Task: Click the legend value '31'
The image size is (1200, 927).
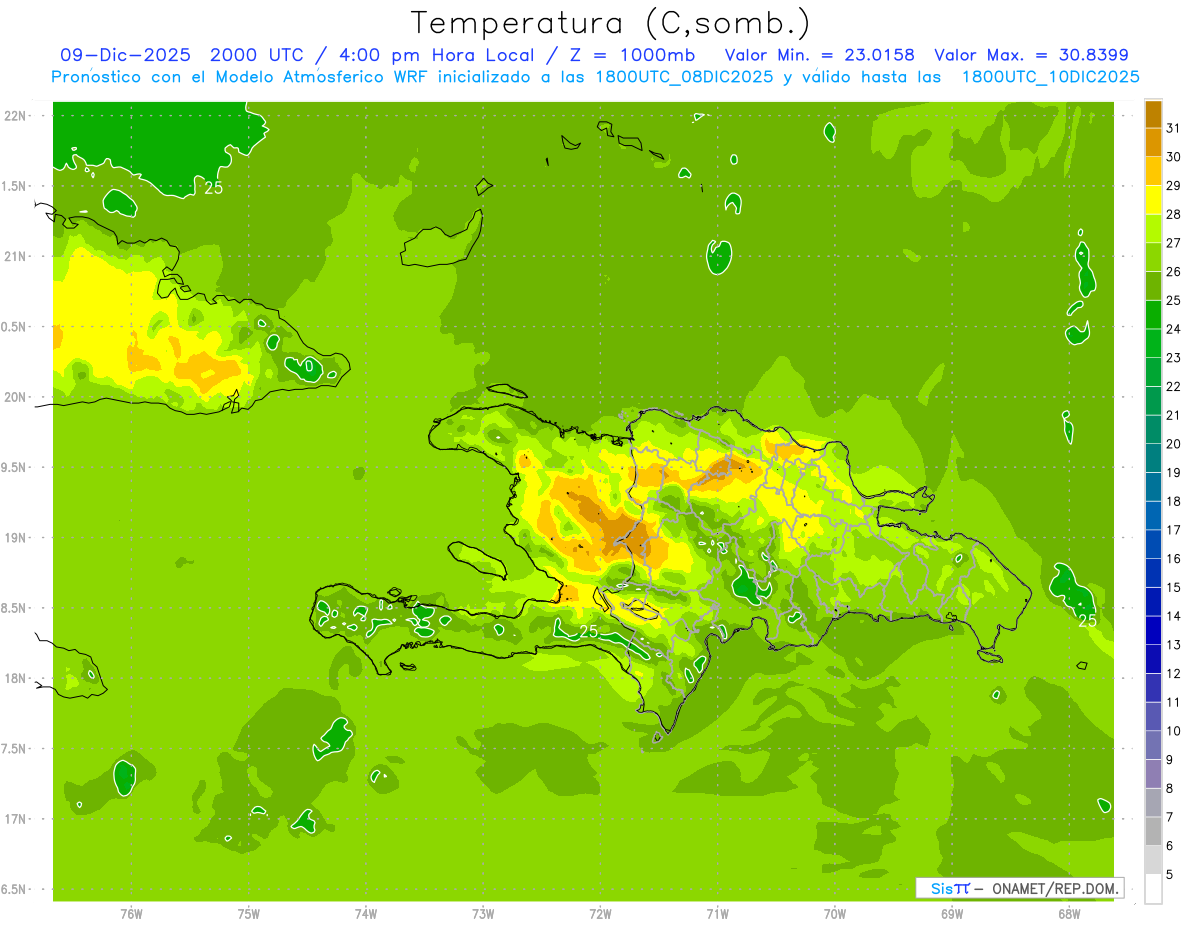Action: point(1174,128)
